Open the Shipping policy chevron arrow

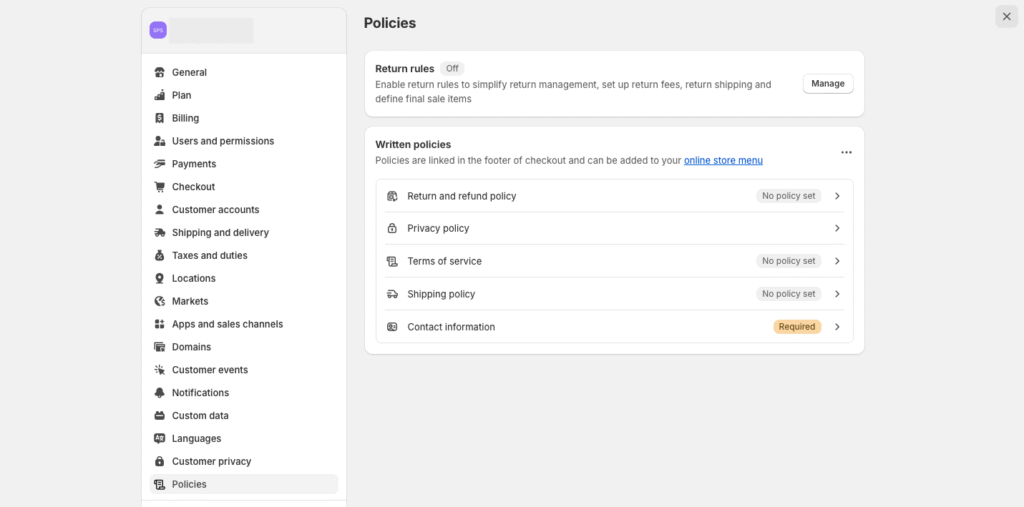tap(837, 294)
